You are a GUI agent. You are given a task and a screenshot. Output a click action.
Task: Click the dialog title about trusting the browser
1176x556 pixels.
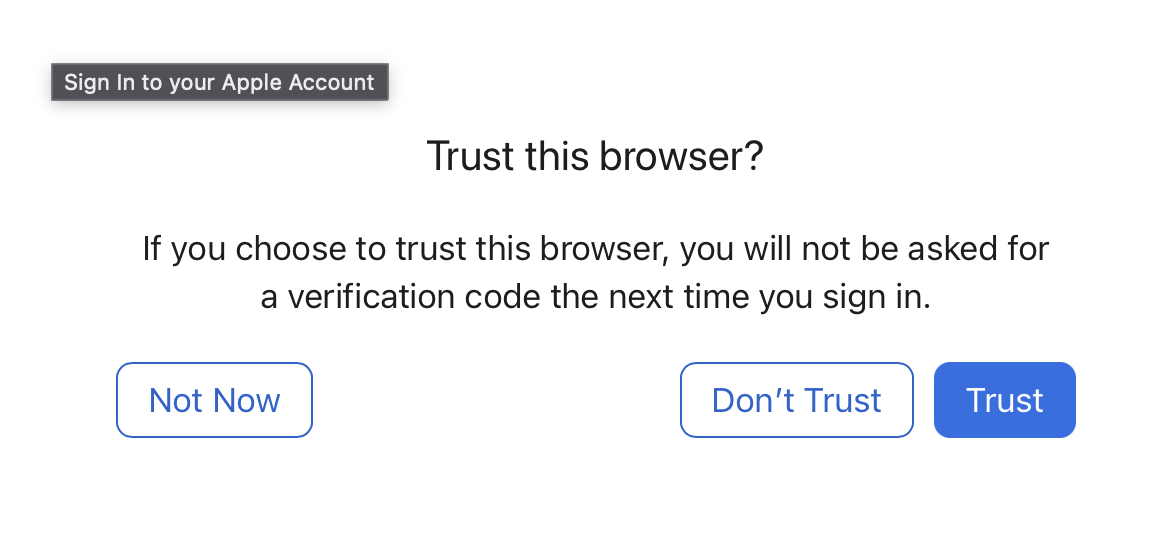595,157
